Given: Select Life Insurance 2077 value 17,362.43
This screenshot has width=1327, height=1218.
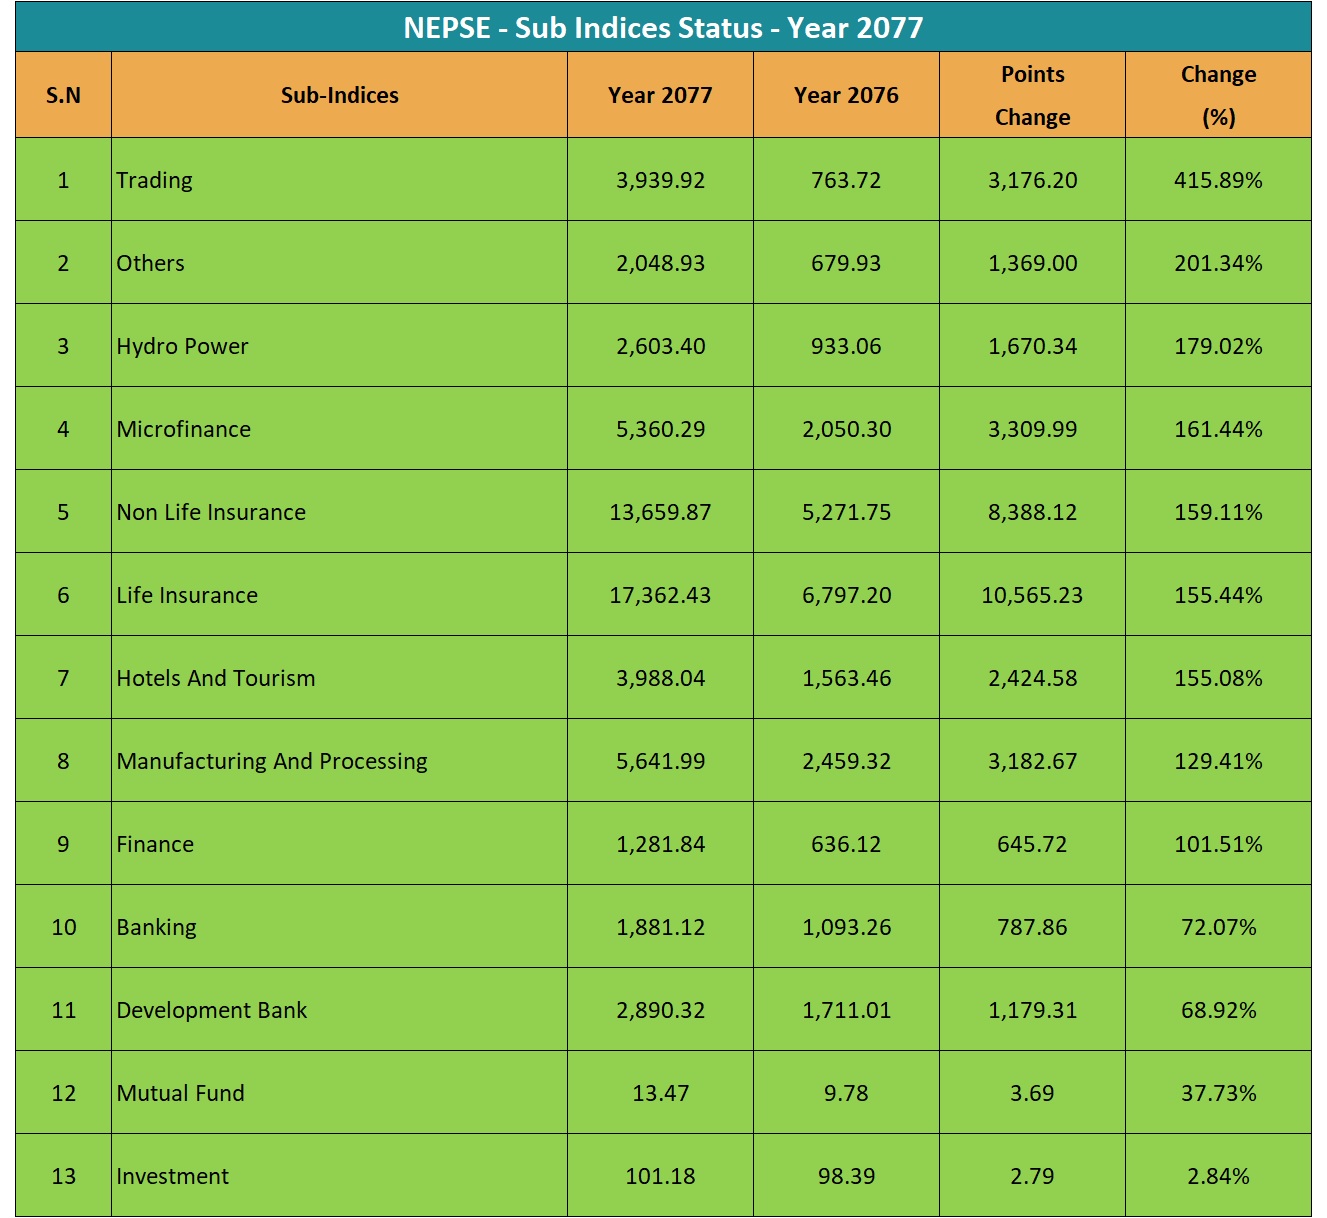Looking at the screenshot, I should point(660,595).
